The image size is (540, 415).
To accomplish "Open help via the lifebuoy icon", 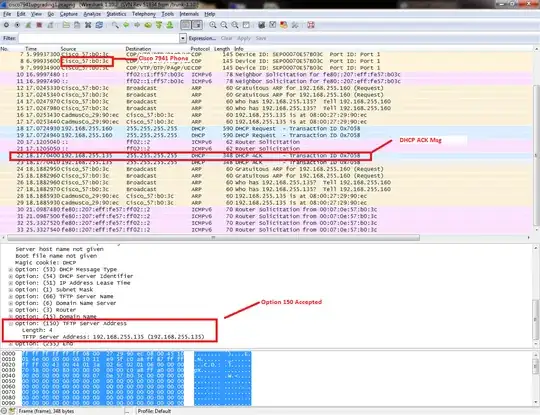I will click(311, 25).
